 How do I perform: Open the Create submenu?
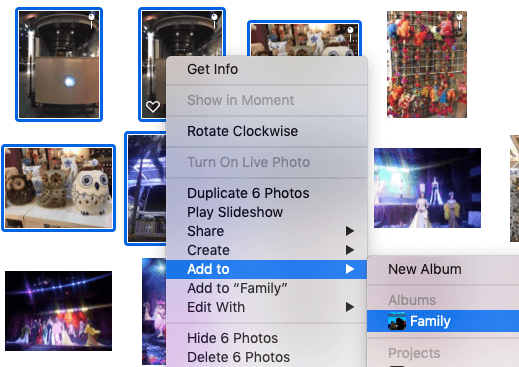(x=267, y=250)
